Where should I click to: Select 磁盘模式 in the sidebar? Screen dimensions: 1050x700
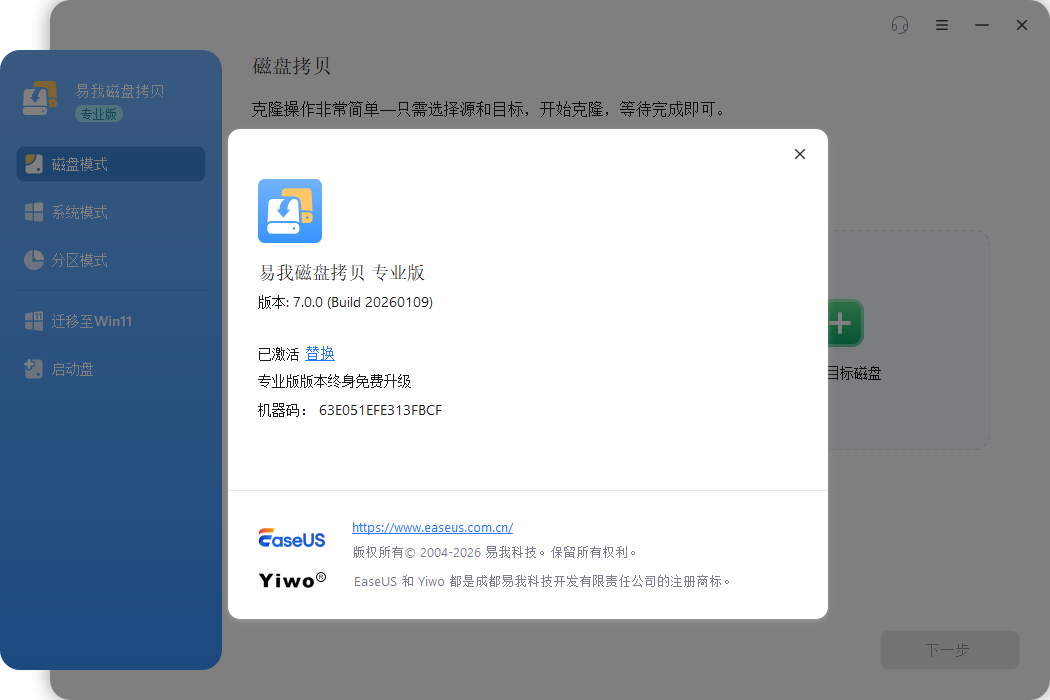point(110,164)
